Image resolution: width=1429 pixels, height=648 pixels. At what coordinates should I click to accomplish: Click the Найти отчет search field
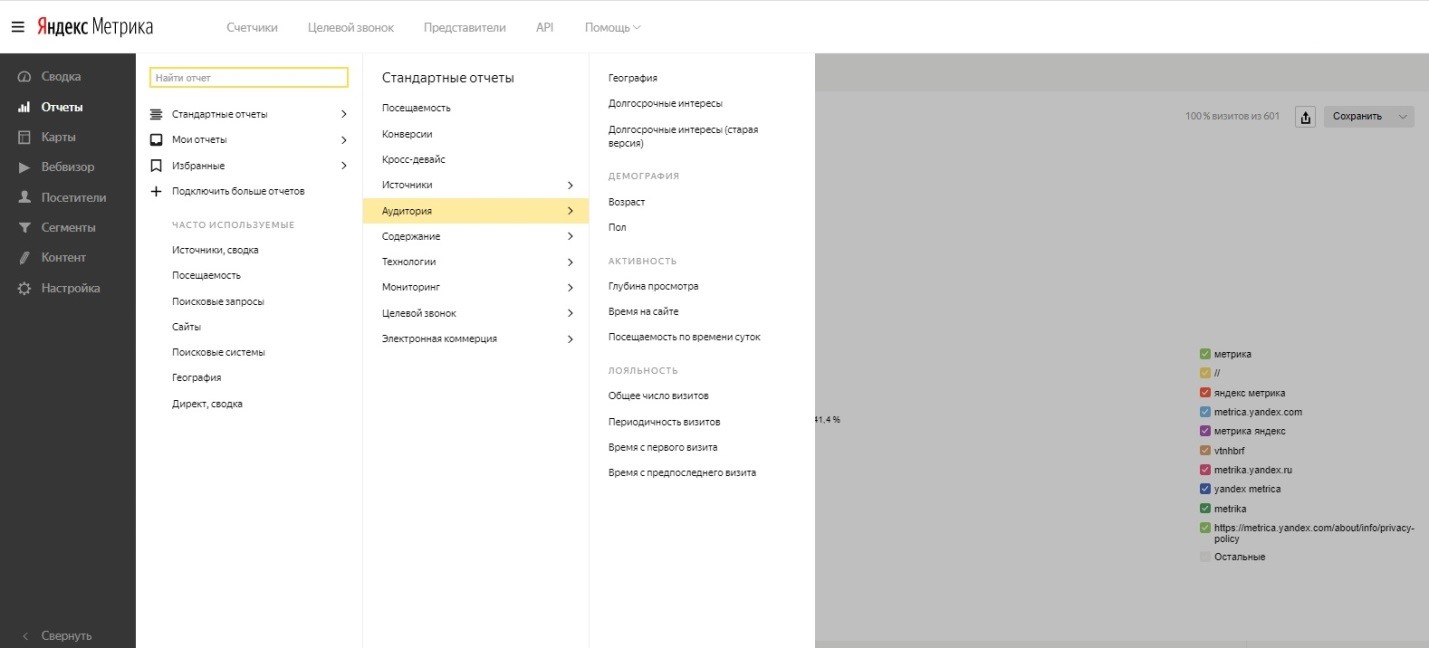coord(248,77)
